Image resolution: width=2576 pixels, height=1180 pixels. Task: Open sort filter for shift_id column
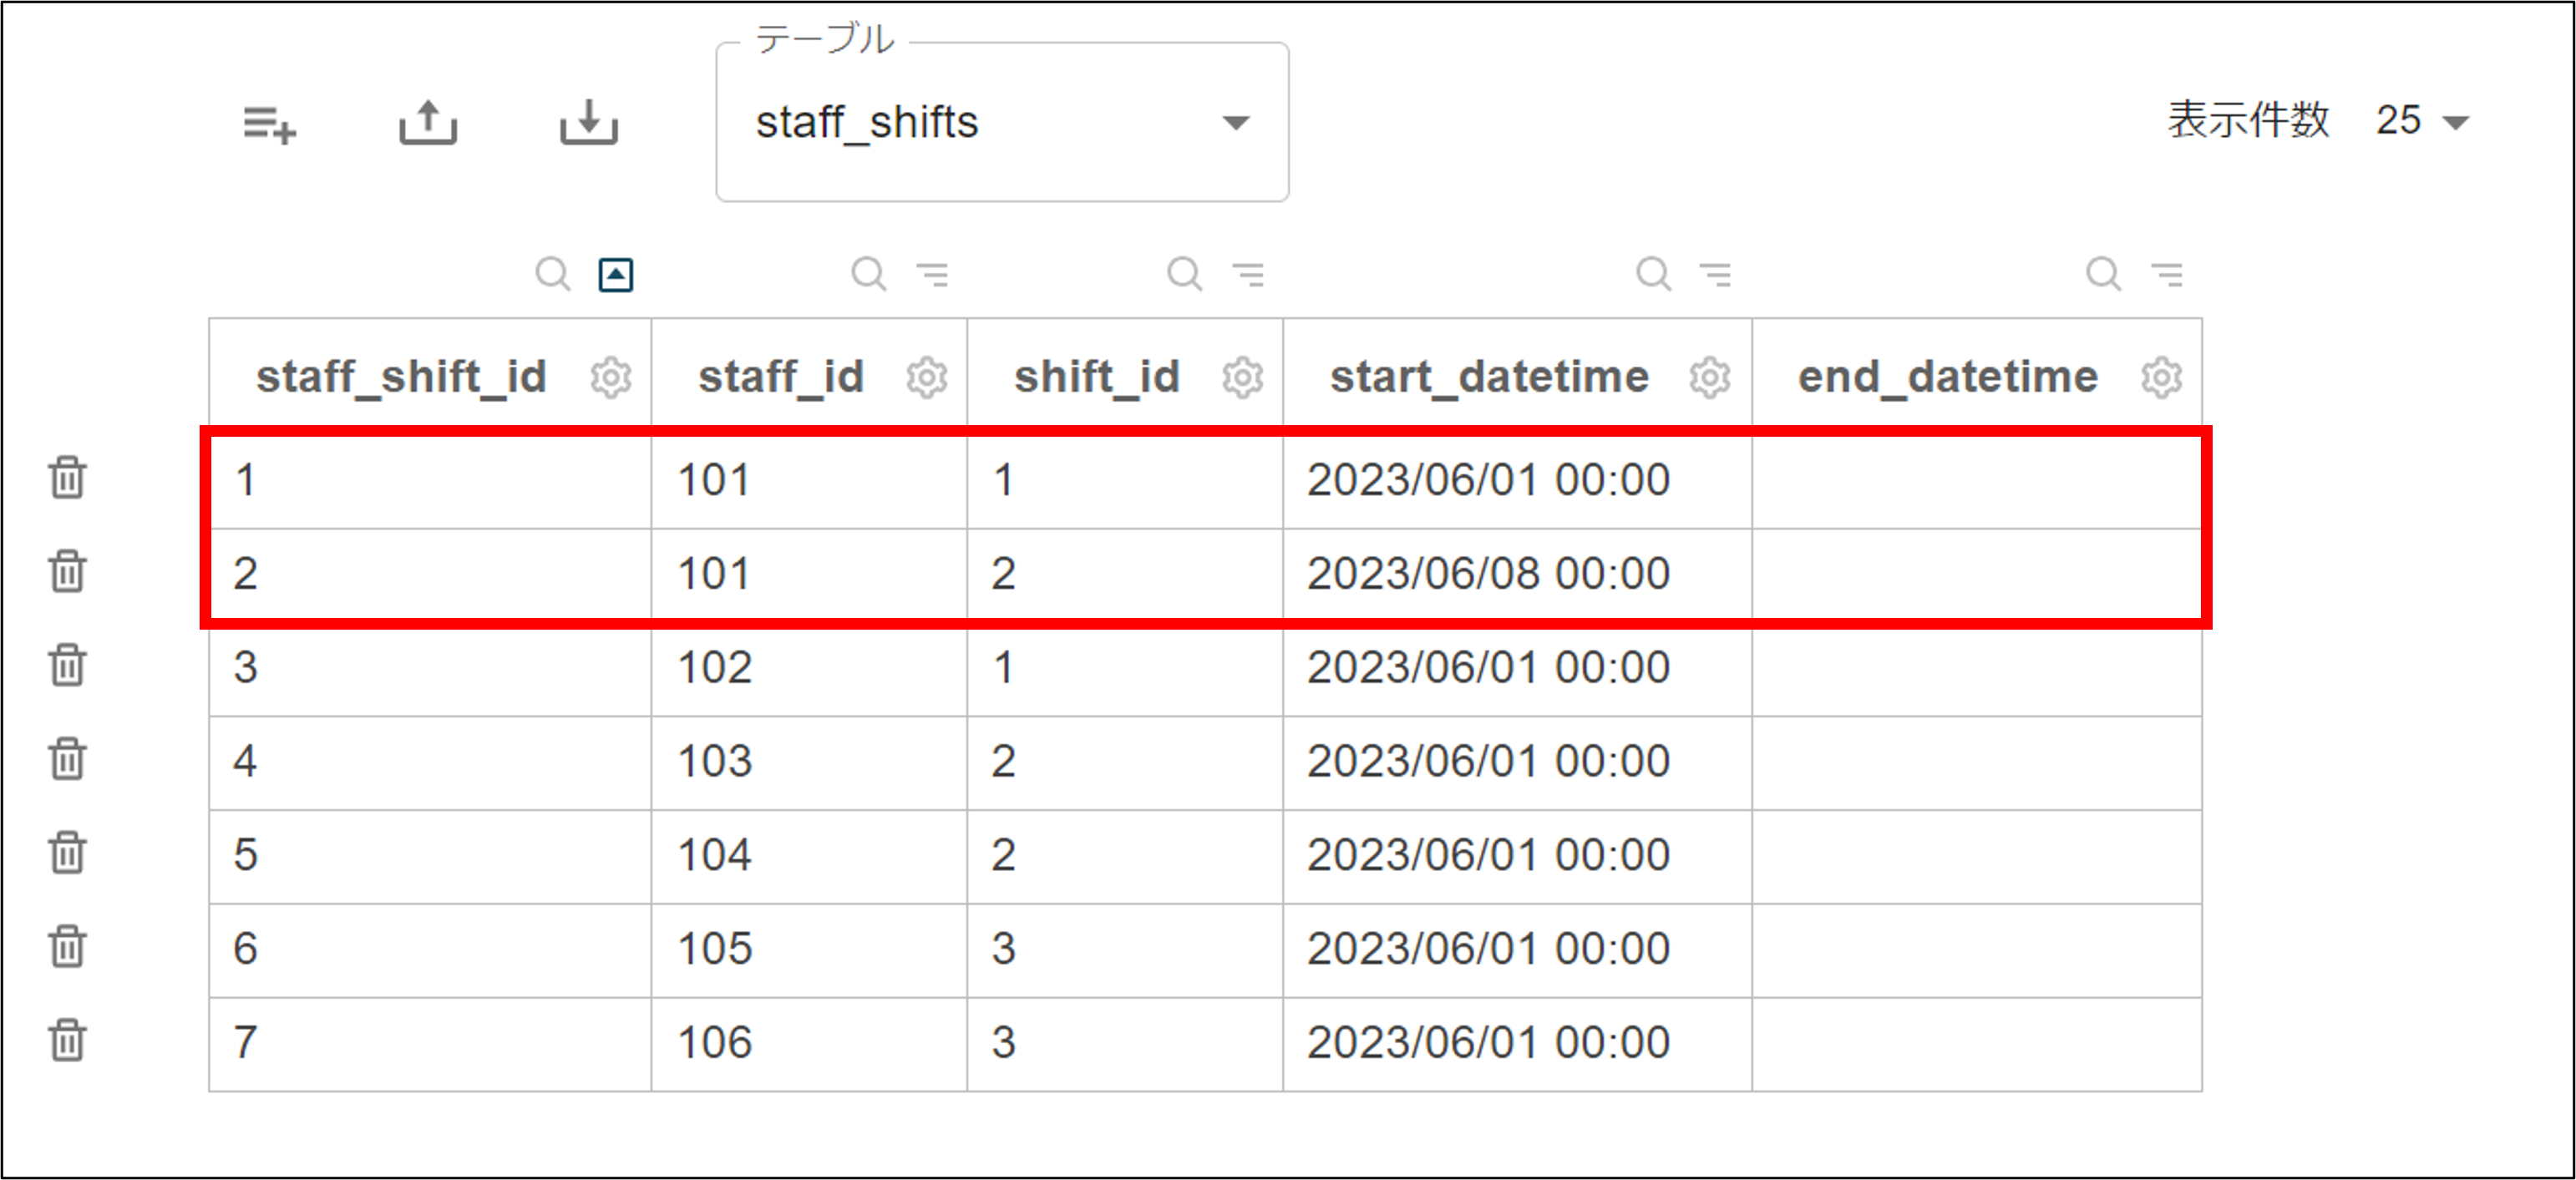click(1249, 274)
